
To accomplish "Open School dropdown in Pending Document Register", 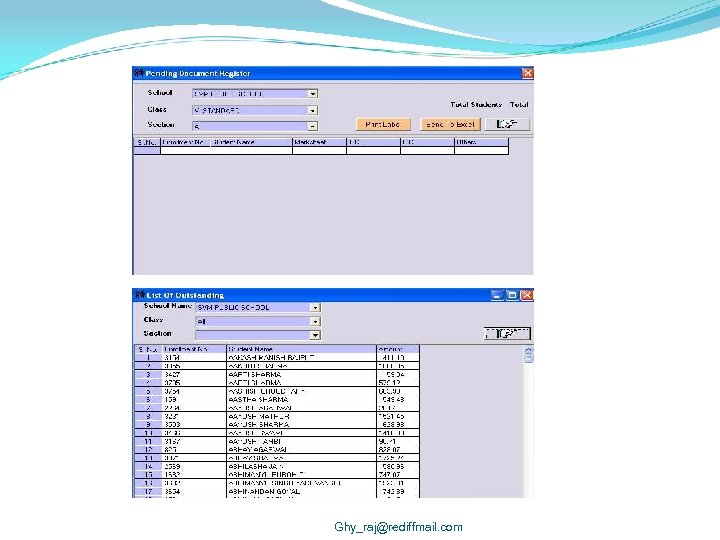I will 313,94.
